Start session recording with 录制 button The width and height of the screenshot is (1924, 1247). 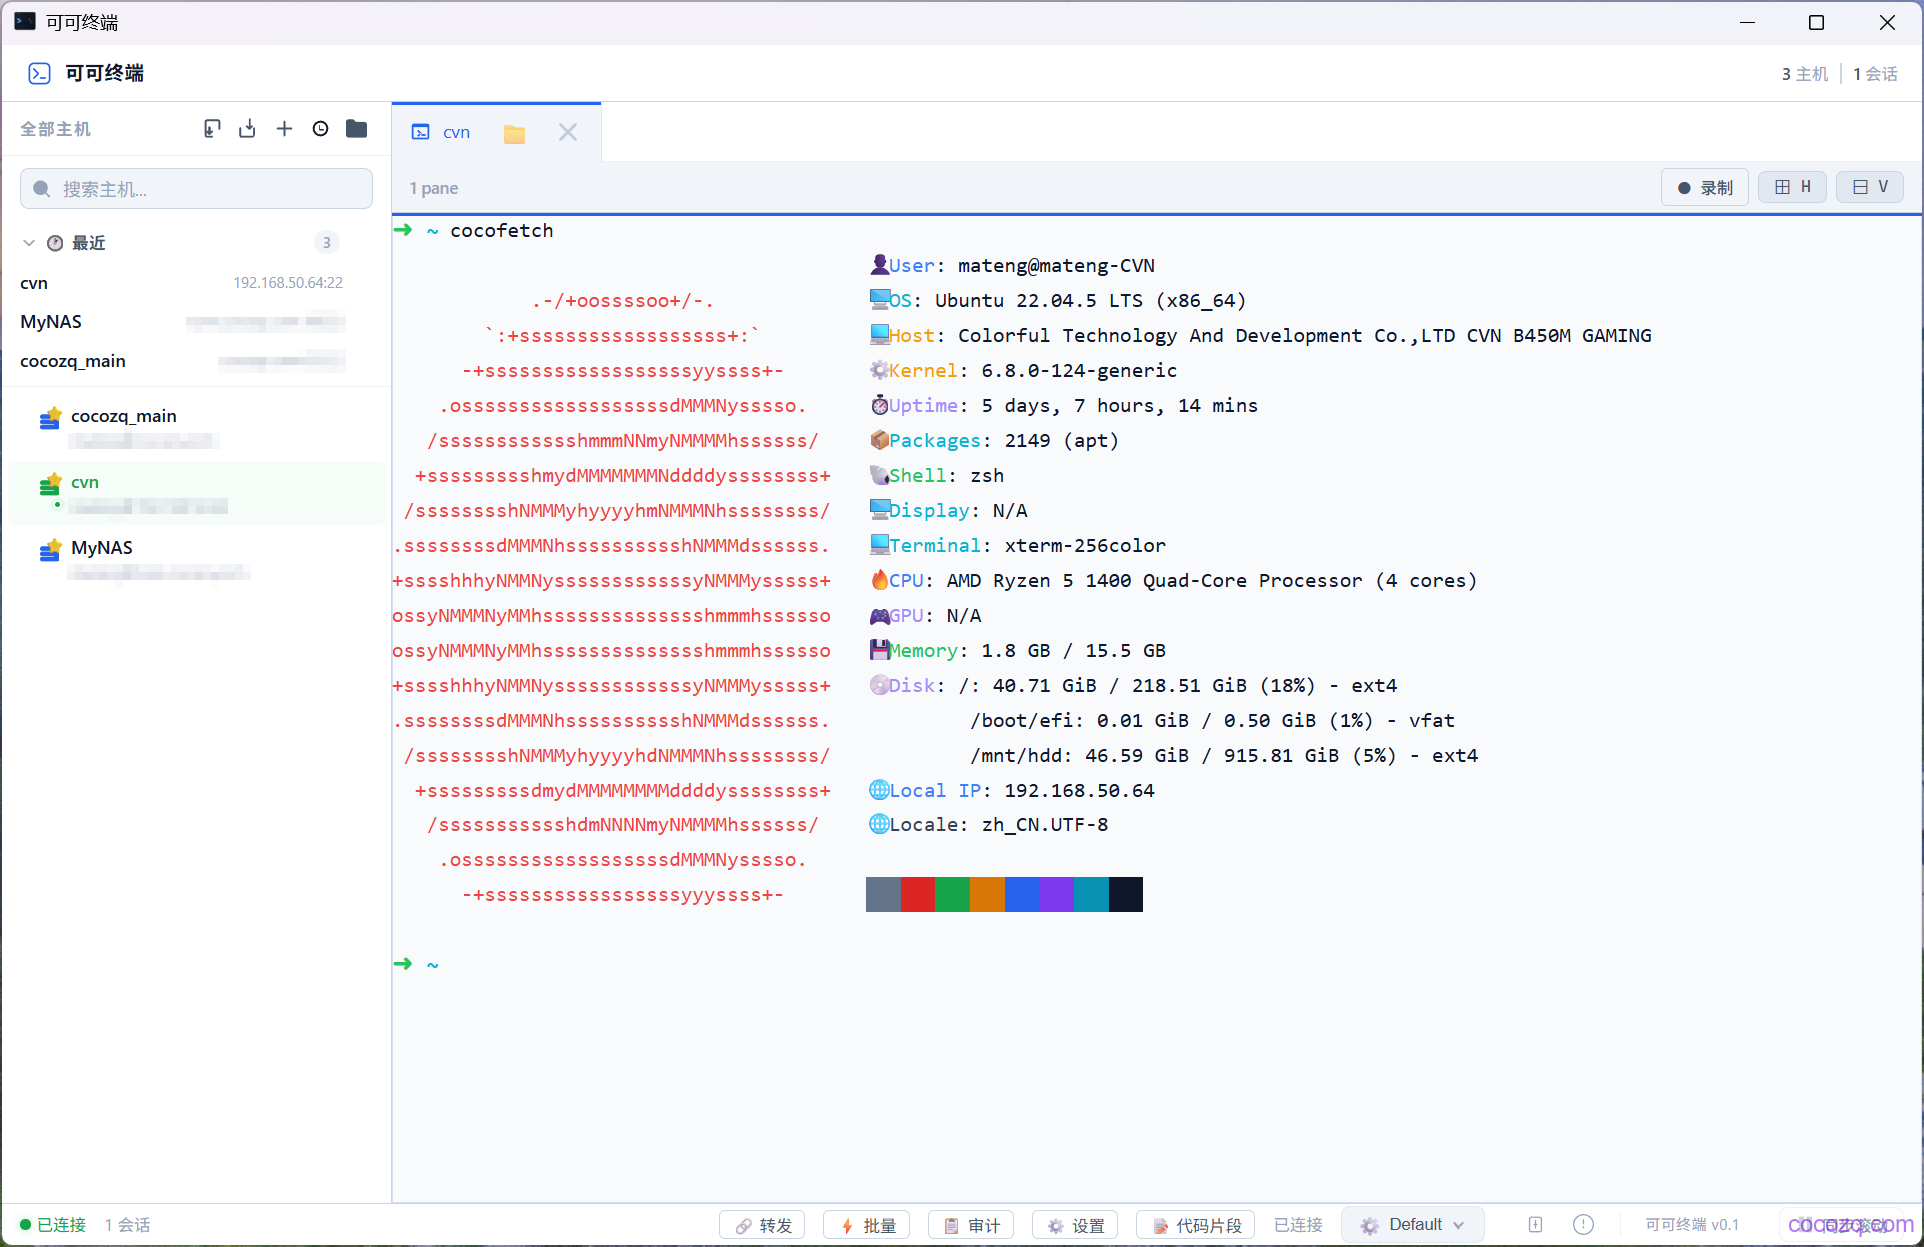pyautogui.click(x=1704, y=188)
